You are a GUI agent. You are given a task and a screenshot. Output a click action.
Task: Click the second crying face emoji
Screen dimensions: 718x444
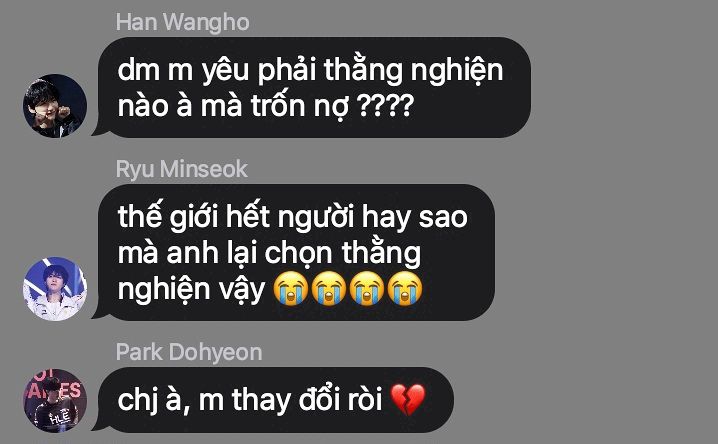pos(329,288)
